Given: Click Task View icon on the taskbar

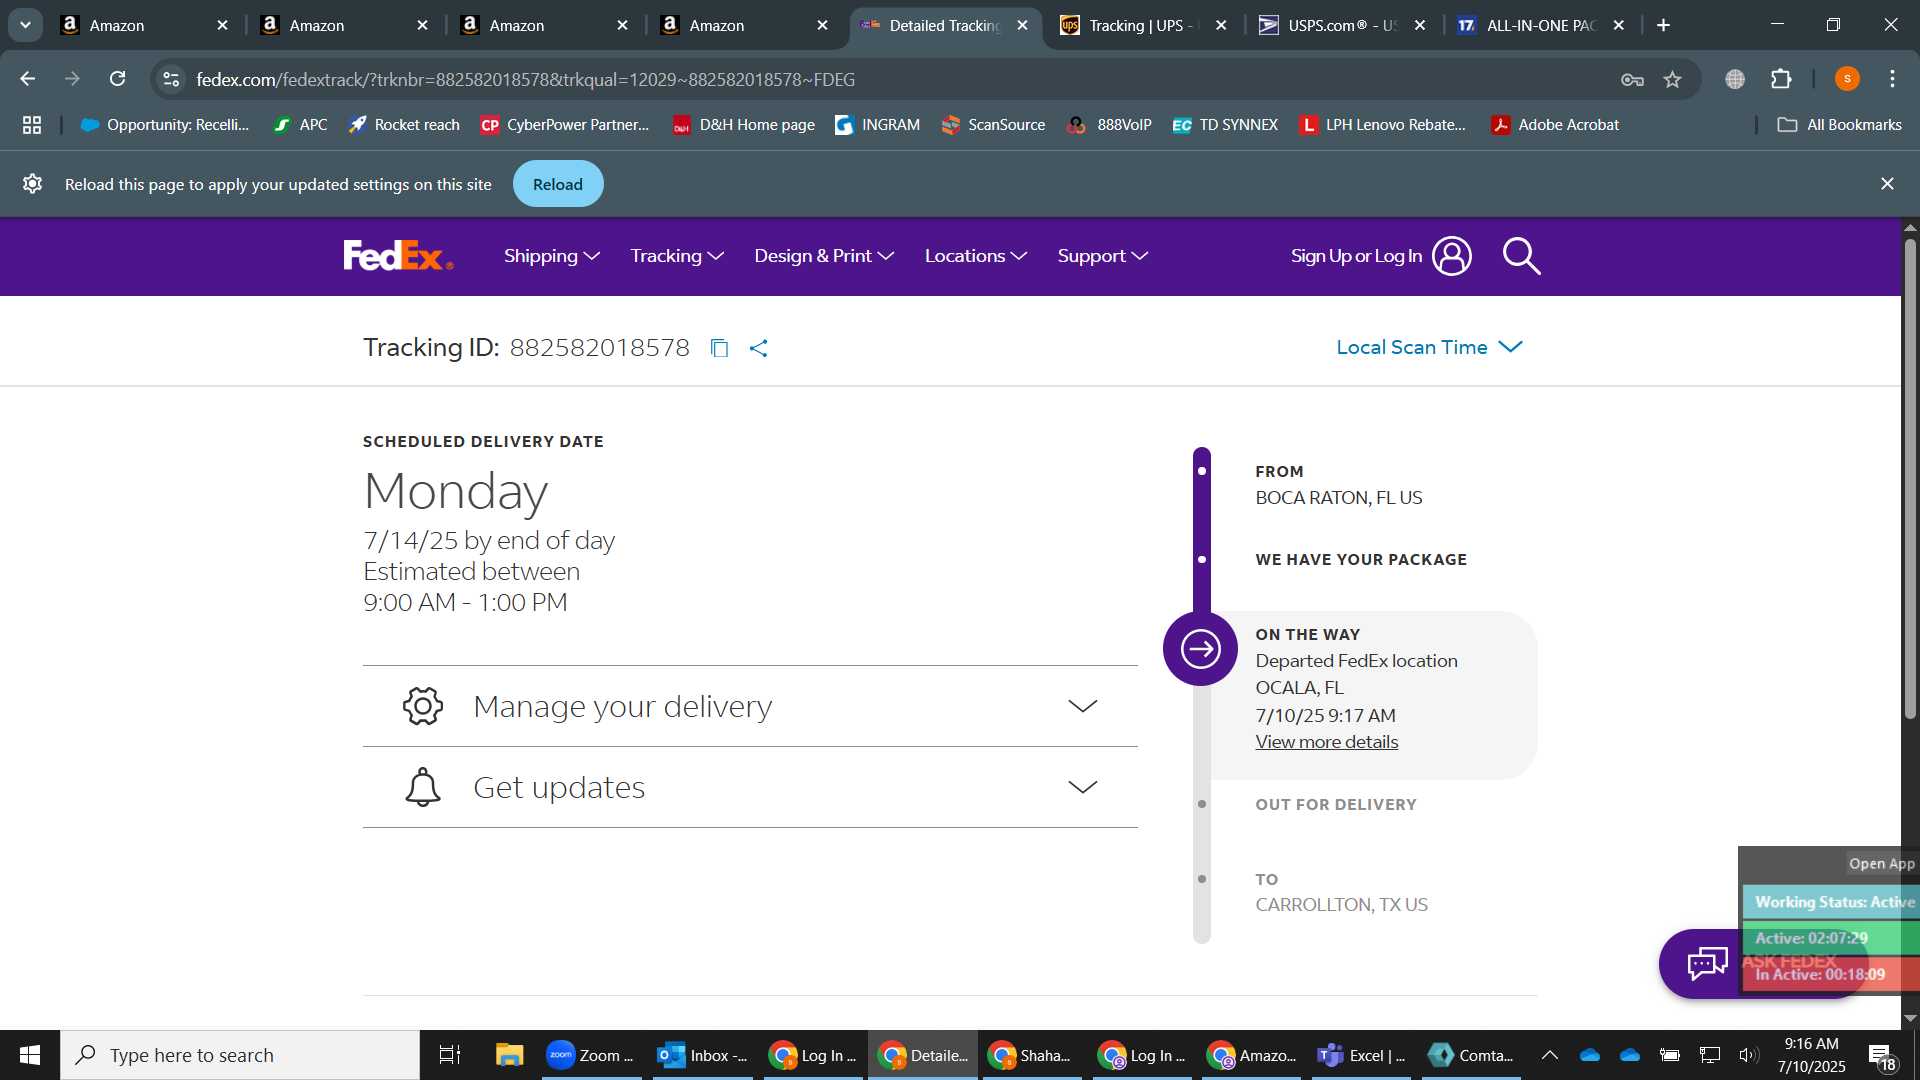Looking at the screenshot, I should tap(450, 1055).
